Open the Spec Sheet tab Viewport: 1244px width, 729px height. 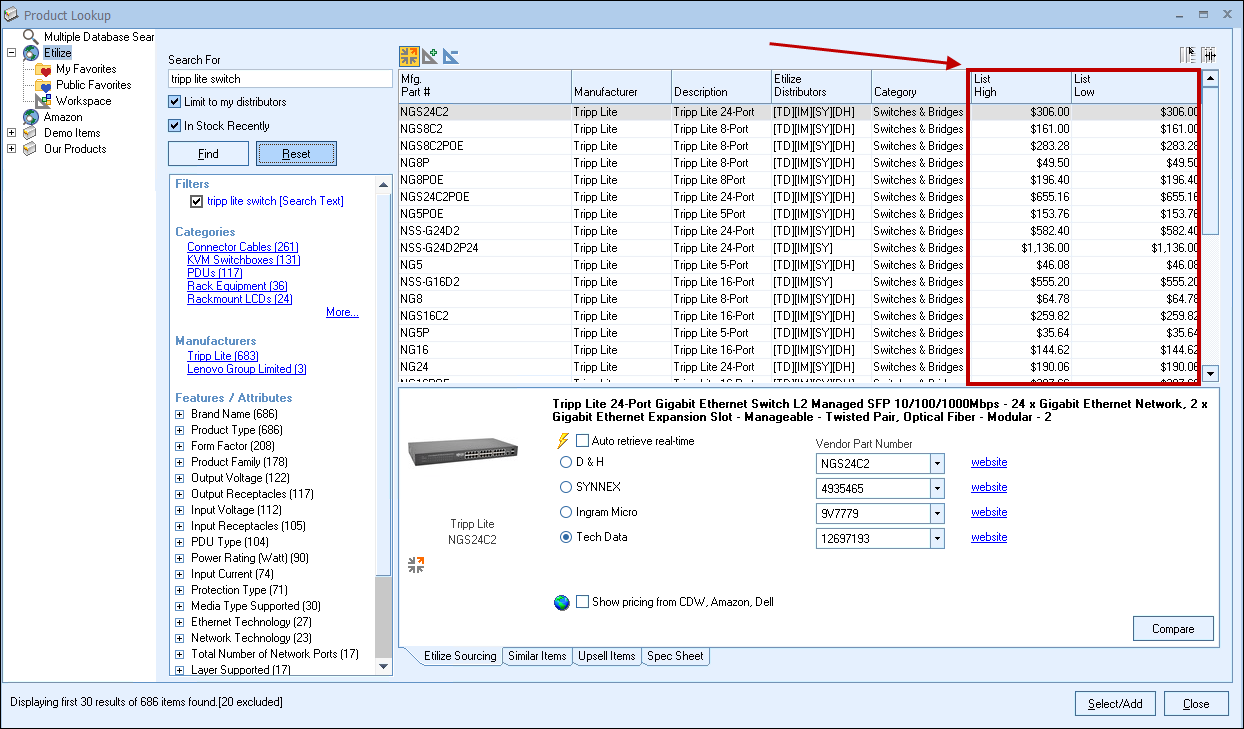[x=675, y=656]
